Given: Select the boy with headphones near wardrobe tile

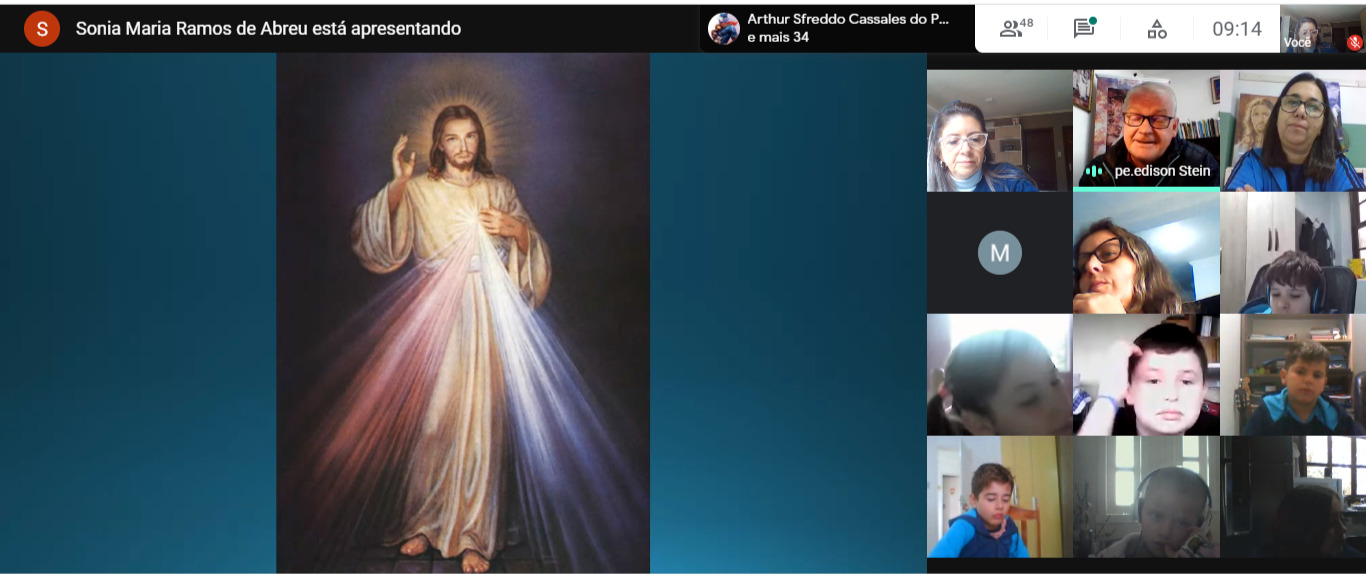Looking at the screenshot, I should (x=1293, y=252).
